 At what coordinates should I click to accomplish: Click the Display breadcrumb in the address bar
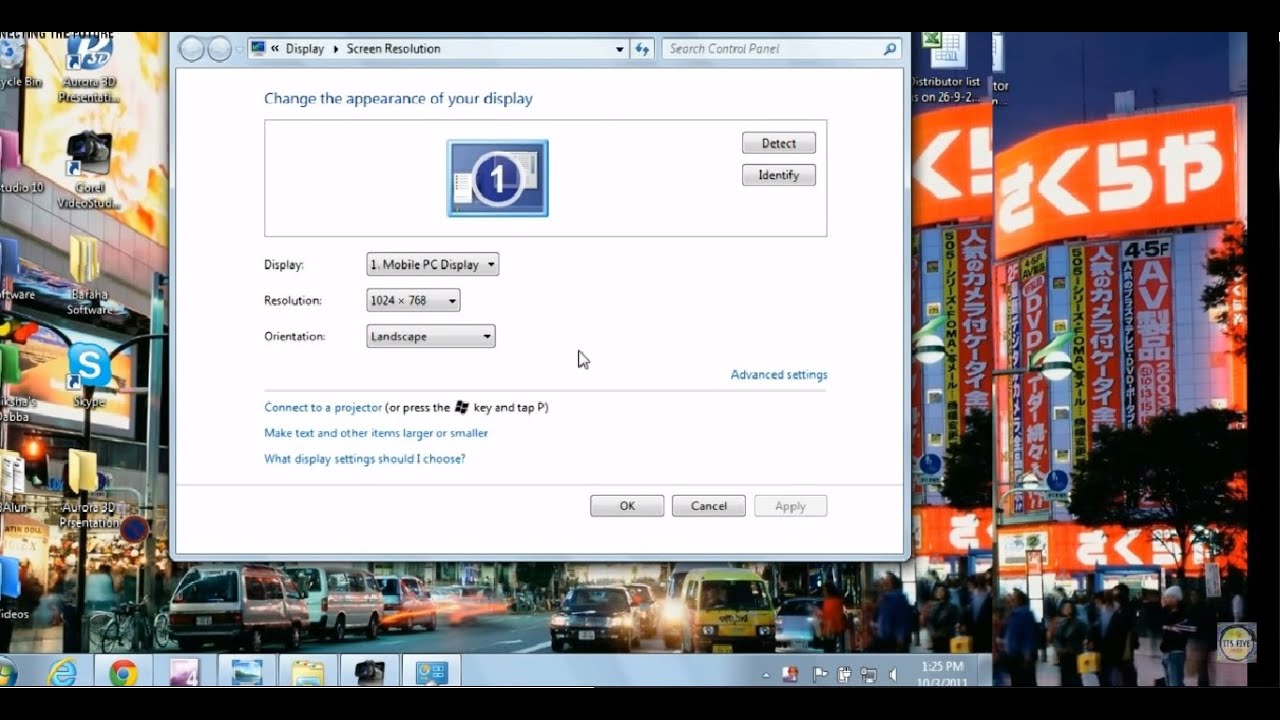304,48
